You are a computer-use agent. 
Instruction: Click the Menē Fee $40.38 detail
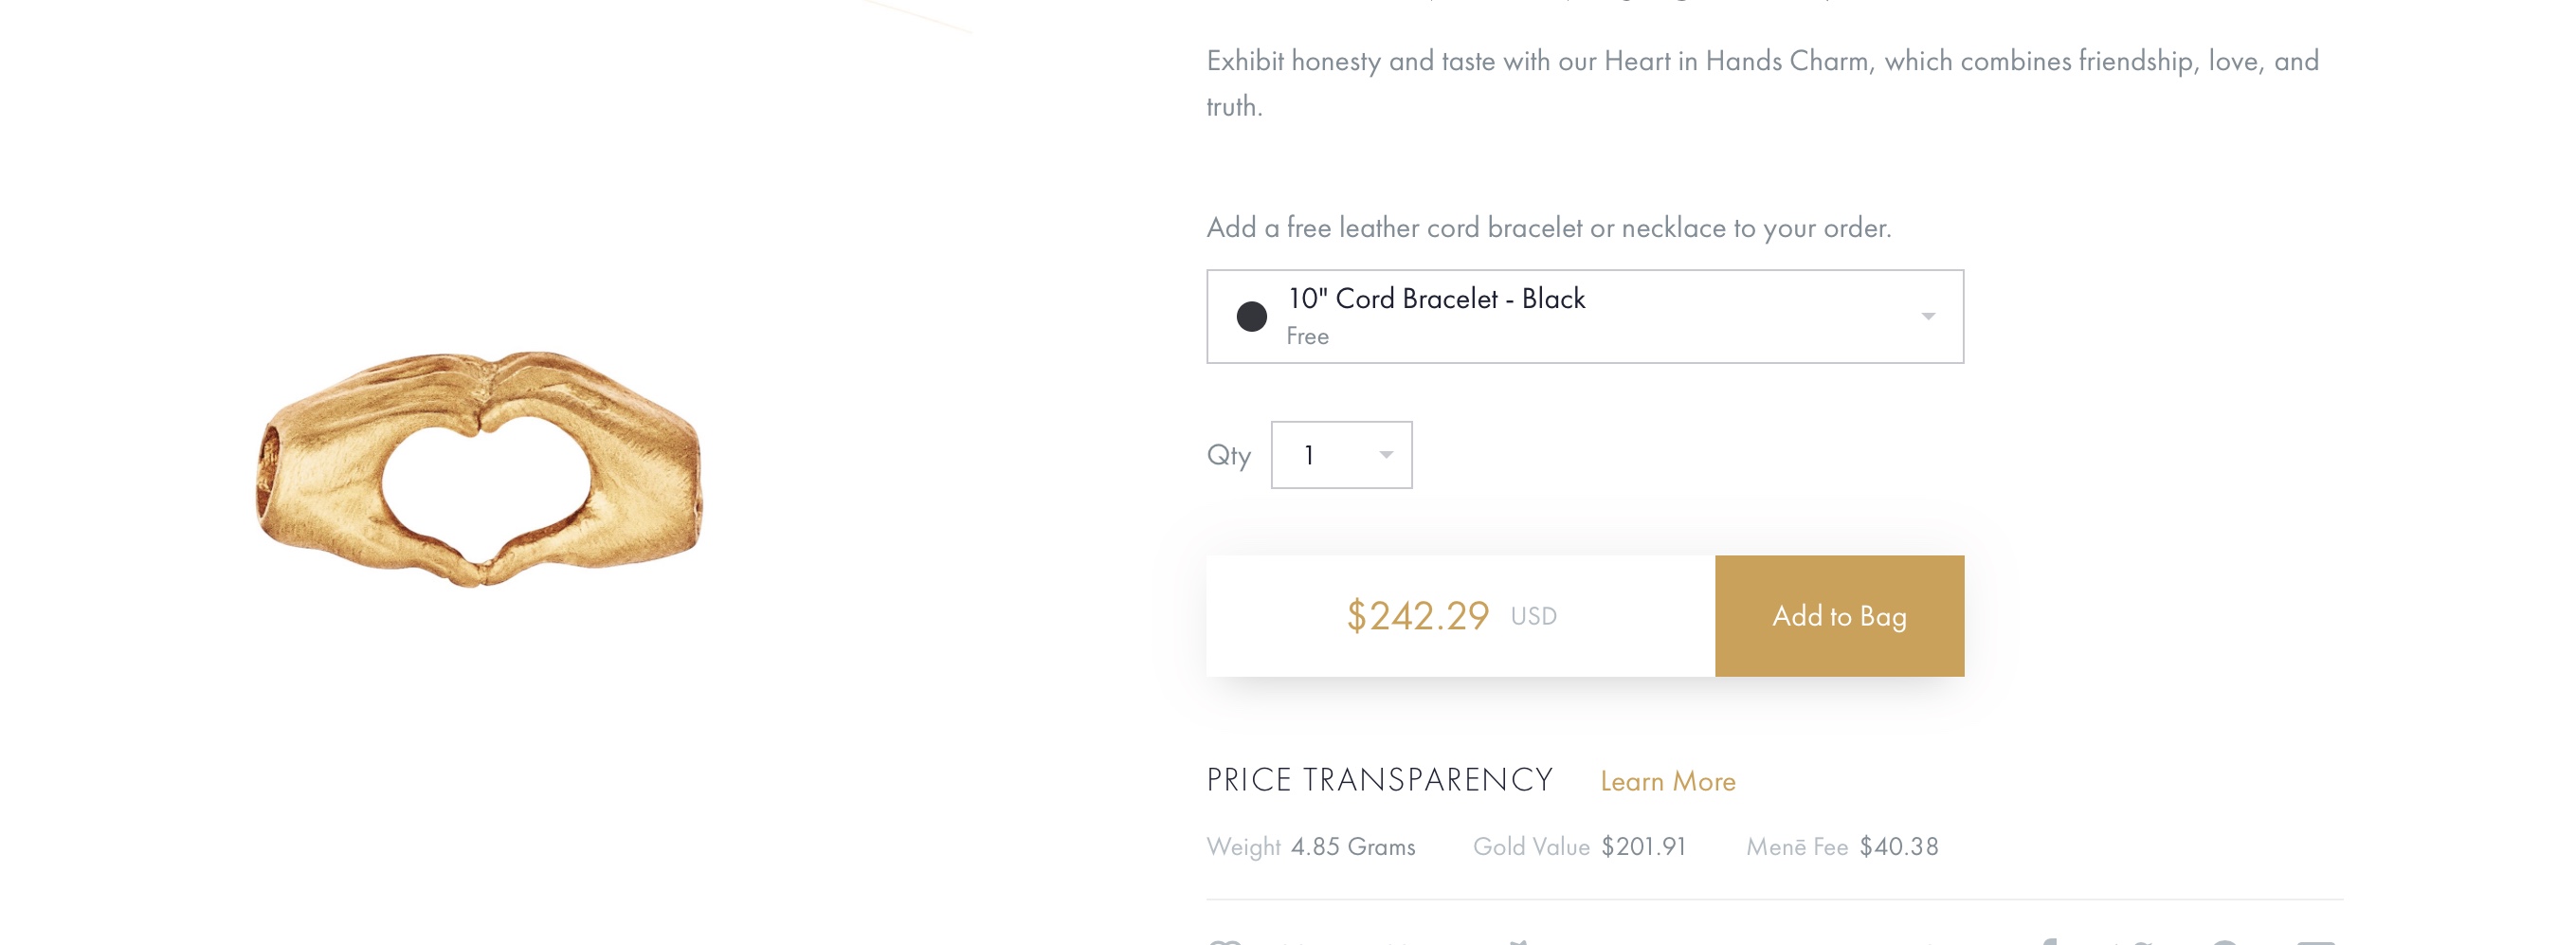(x=1842, y=847)
